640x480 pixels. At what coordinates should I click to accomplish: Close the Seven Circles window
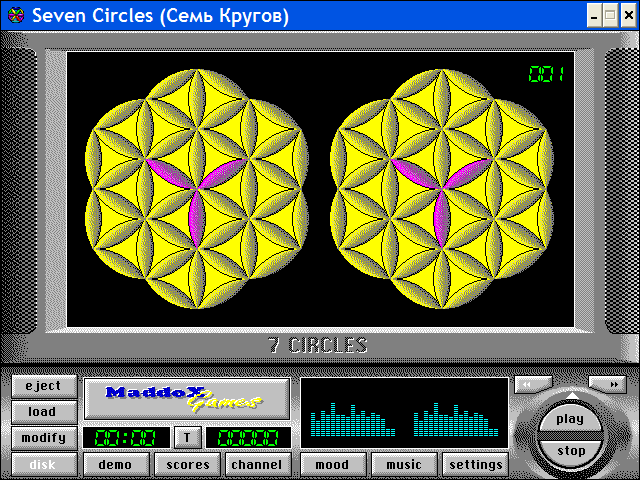click(629, 16)
